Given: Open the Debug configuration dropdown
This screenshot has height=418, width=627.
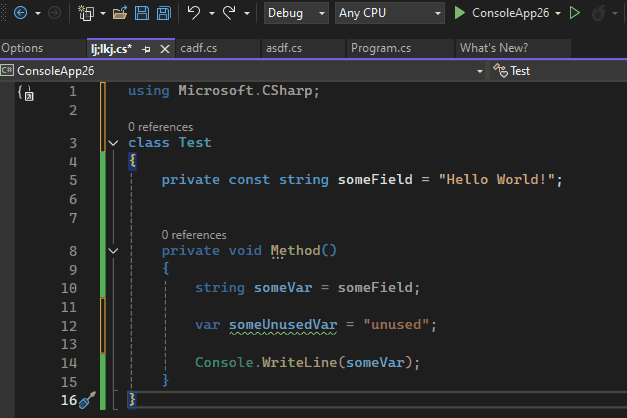Looking at the screenshot, I should pos(296,13).
